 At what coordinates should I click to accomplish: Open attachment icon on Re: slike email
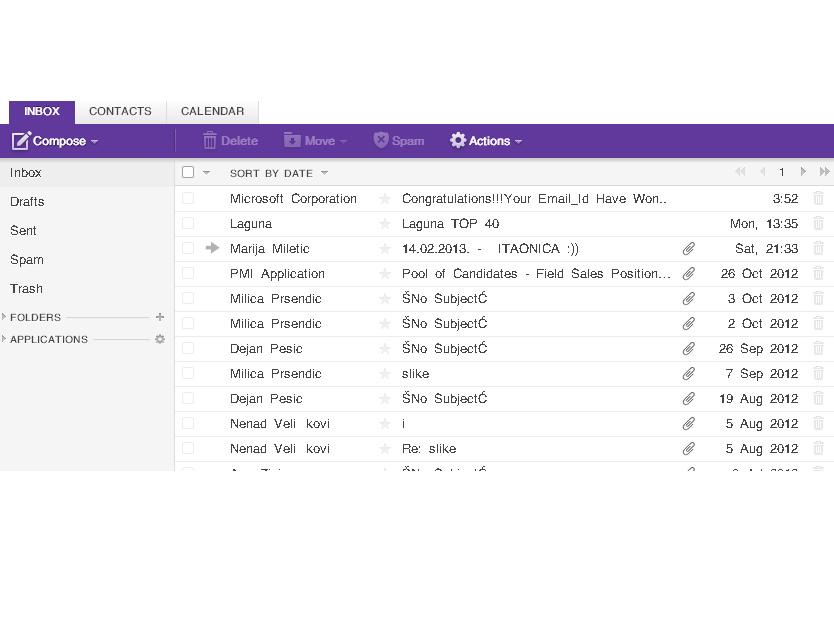tap(688, 448)
